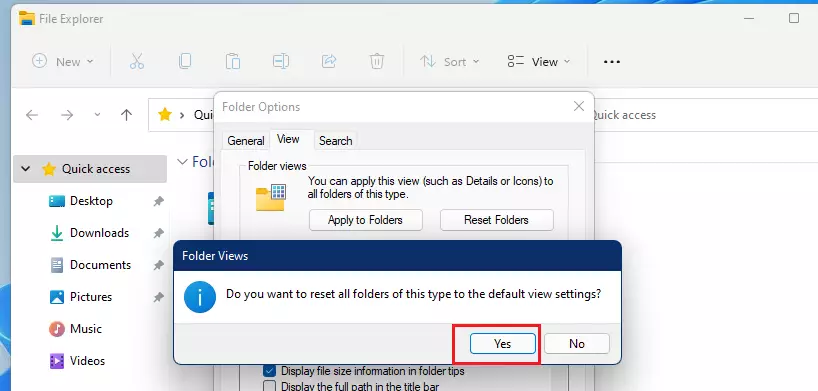Uncheck Display file size information in folder tips
Image resolution: width=818 pixels, height=391 pixels.
(269, 372)
